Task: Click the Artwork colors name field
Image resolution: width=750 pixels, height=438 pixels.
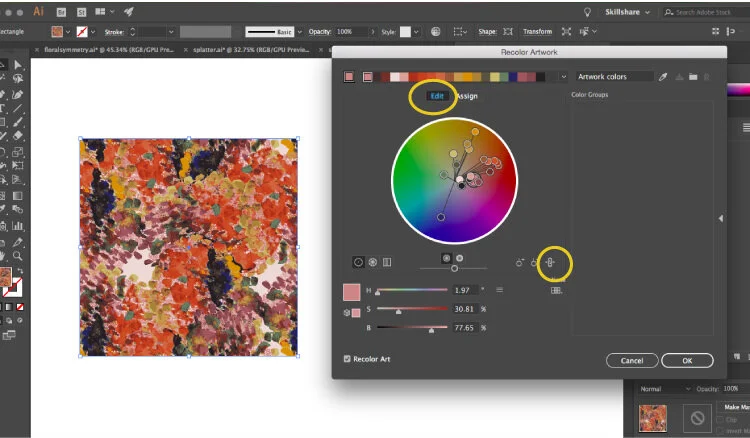Action: click(x=614, y=77)
